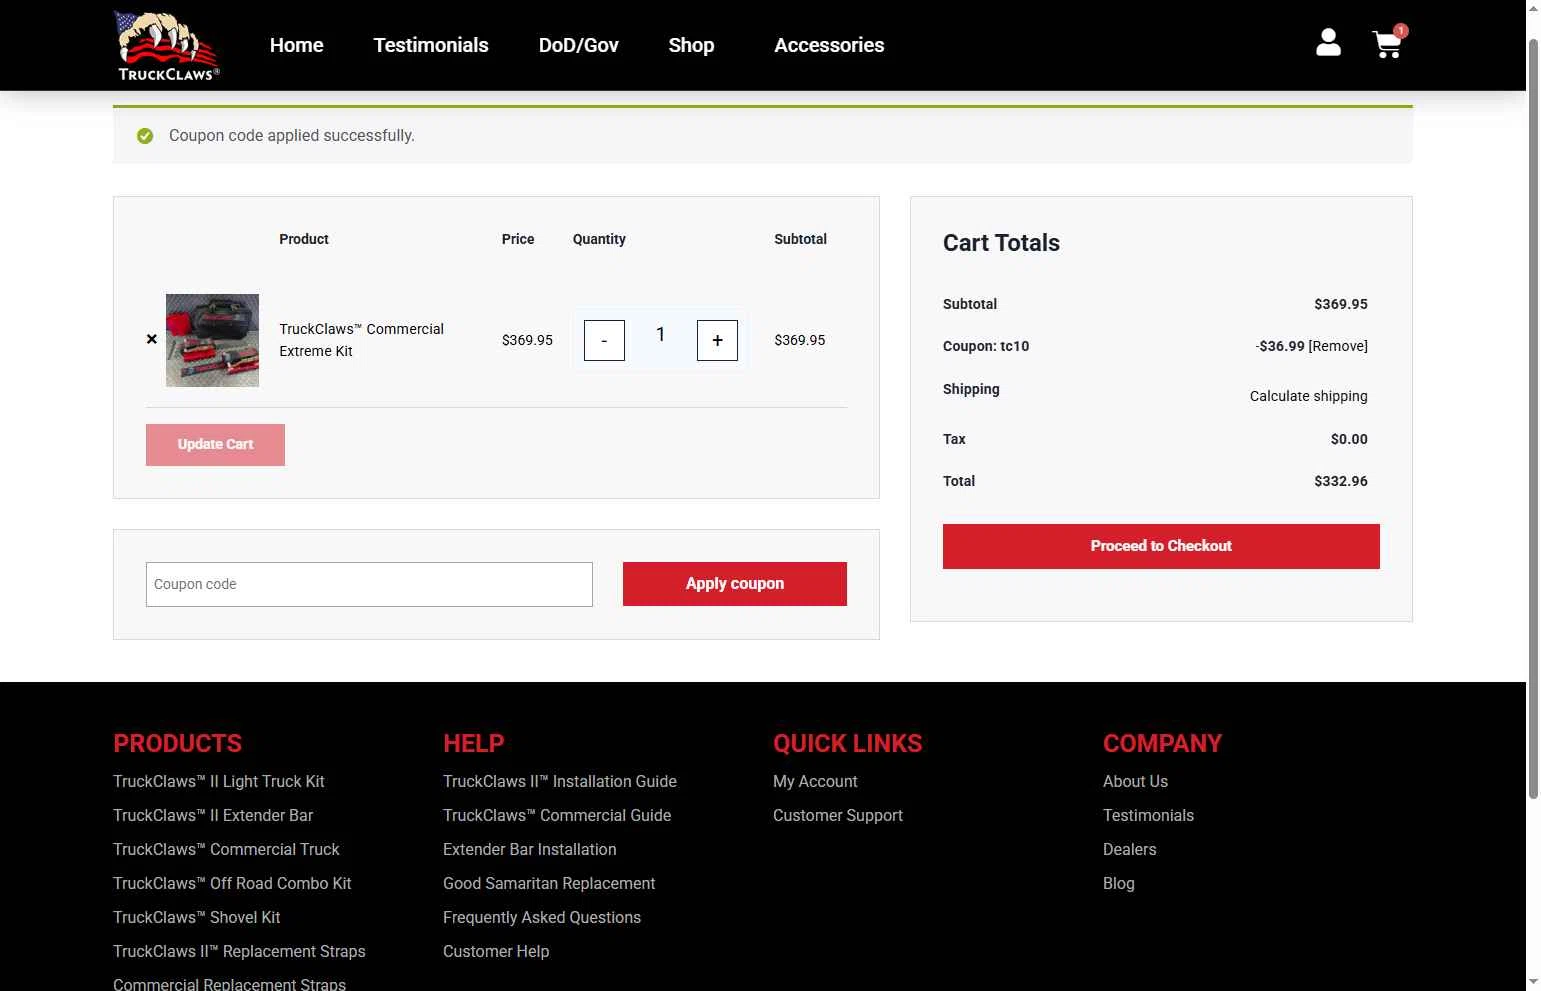Click the Cart Totals subtotal value $369.95
The width and height of the screenshot is (1541, 991).
(1341, 304)
